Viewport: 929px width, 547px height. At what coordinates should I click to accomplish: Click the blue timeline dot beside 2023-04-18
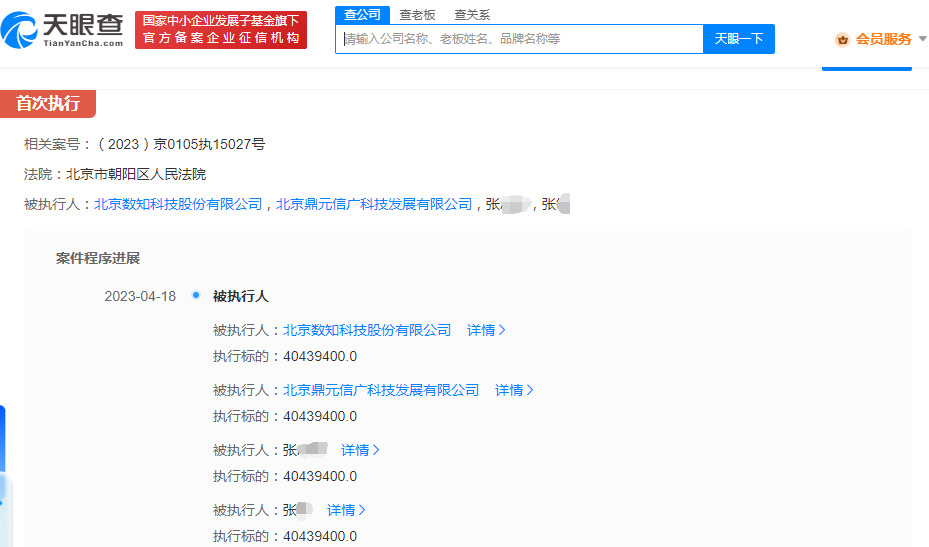pyautogui.click(x=196, y=295)
